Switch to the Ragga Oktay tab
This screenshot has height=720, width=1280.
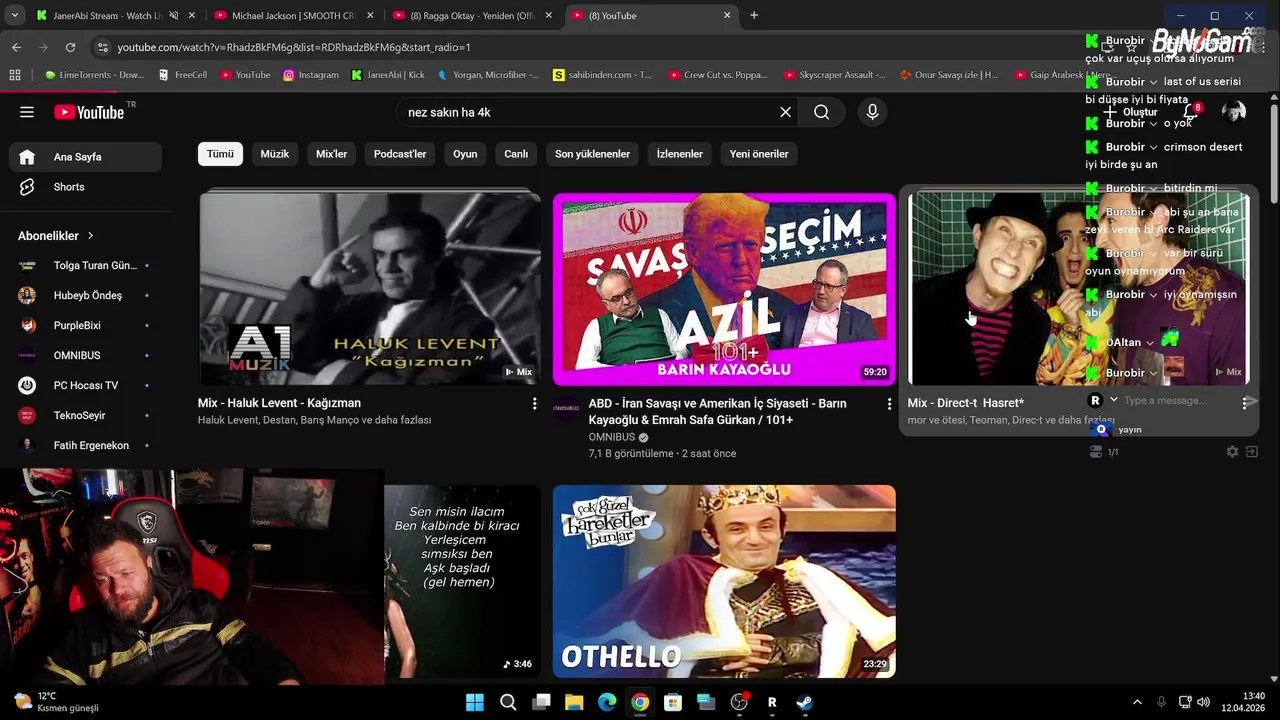click(x=473, y=15)
